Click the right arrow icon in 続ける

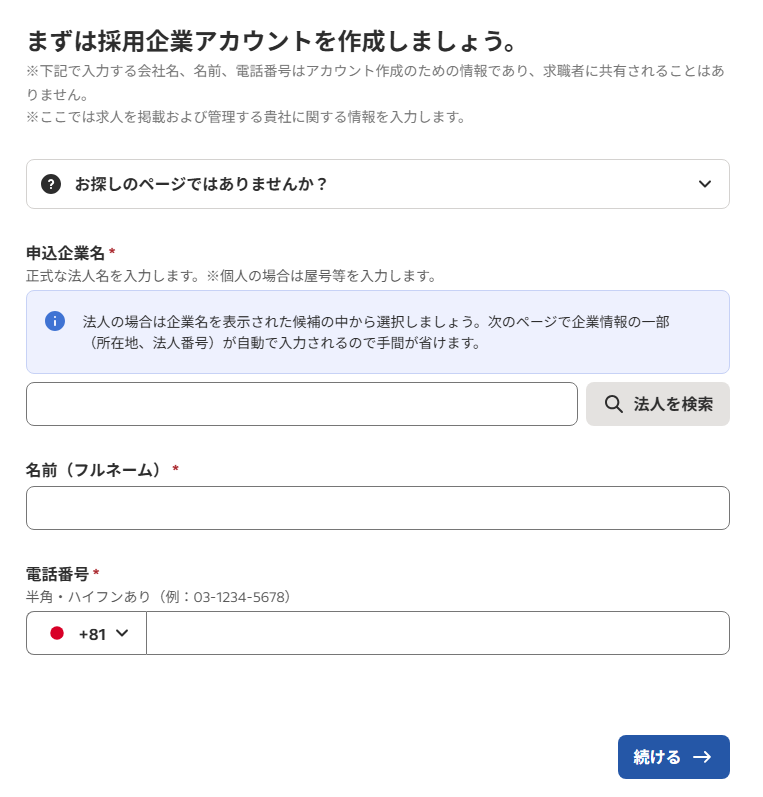[x=703, y=757]
